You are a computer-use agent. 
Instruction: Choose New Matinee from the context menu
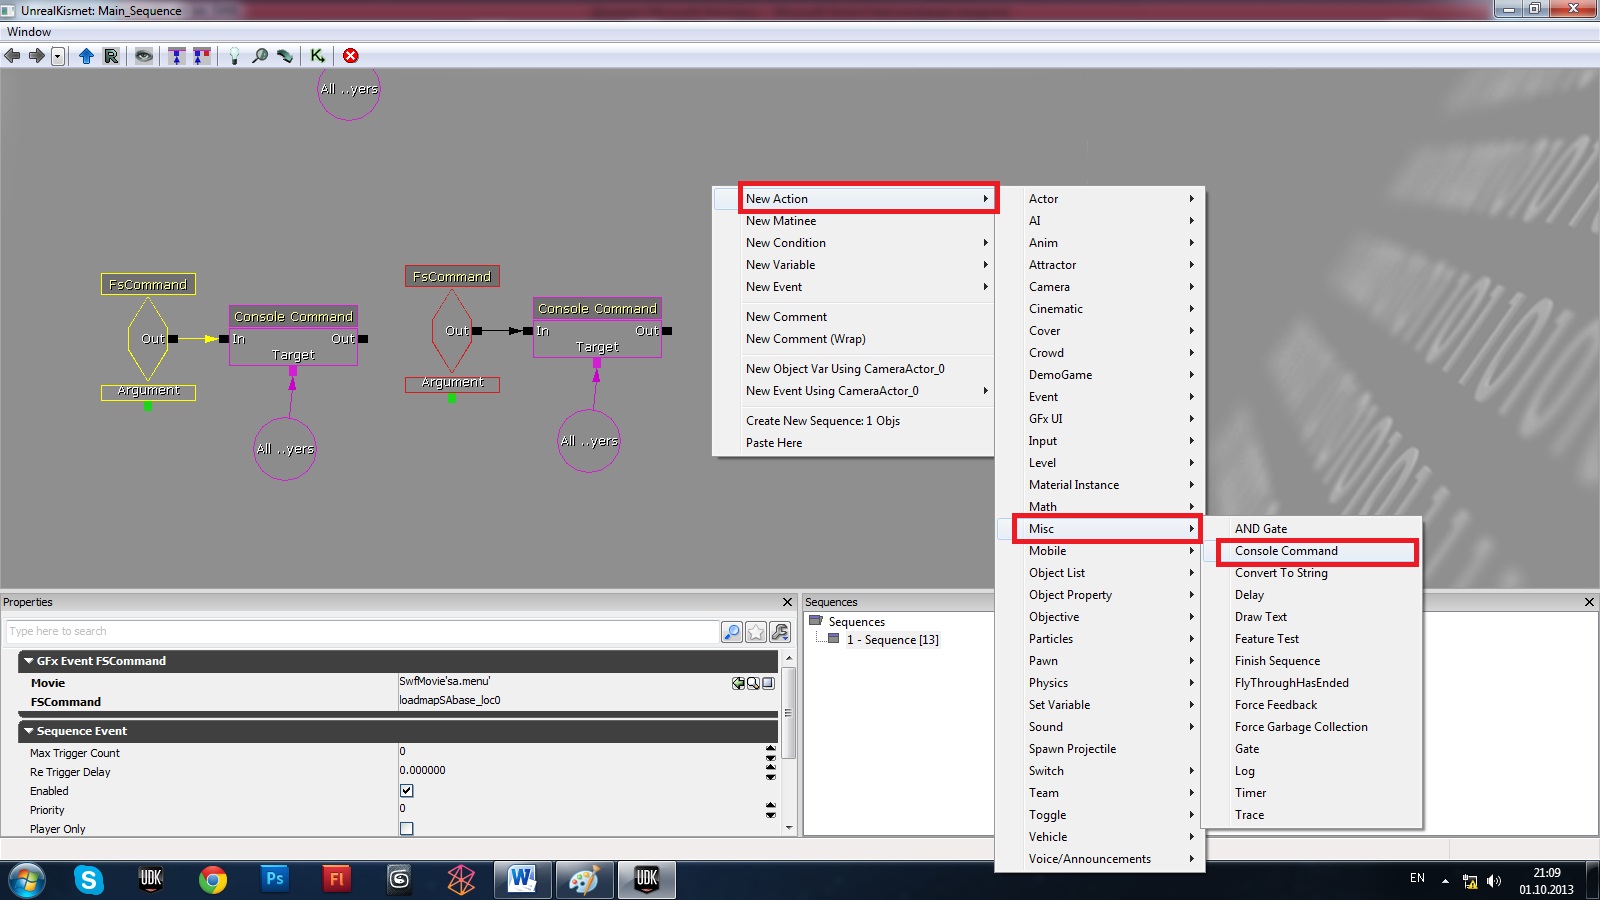(x=781, y=221)
